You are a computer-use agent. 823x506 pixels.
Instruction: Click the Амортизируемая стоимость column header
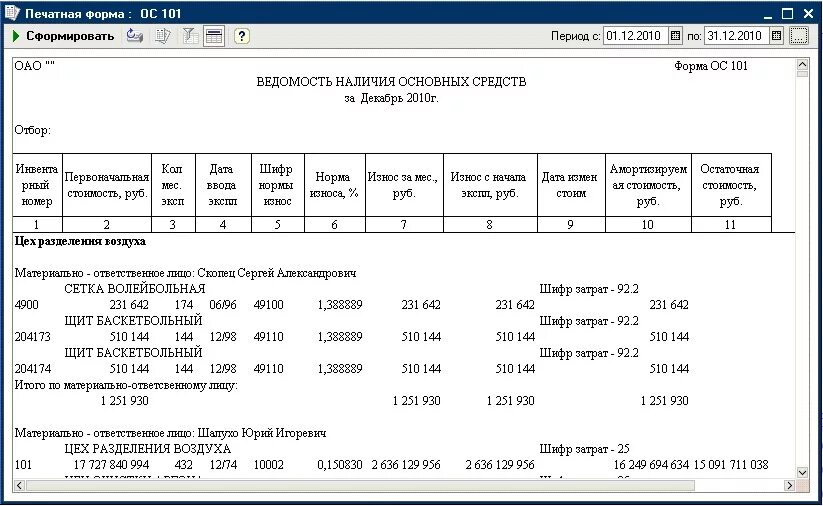pyautogui.click(x=648, y=185)
